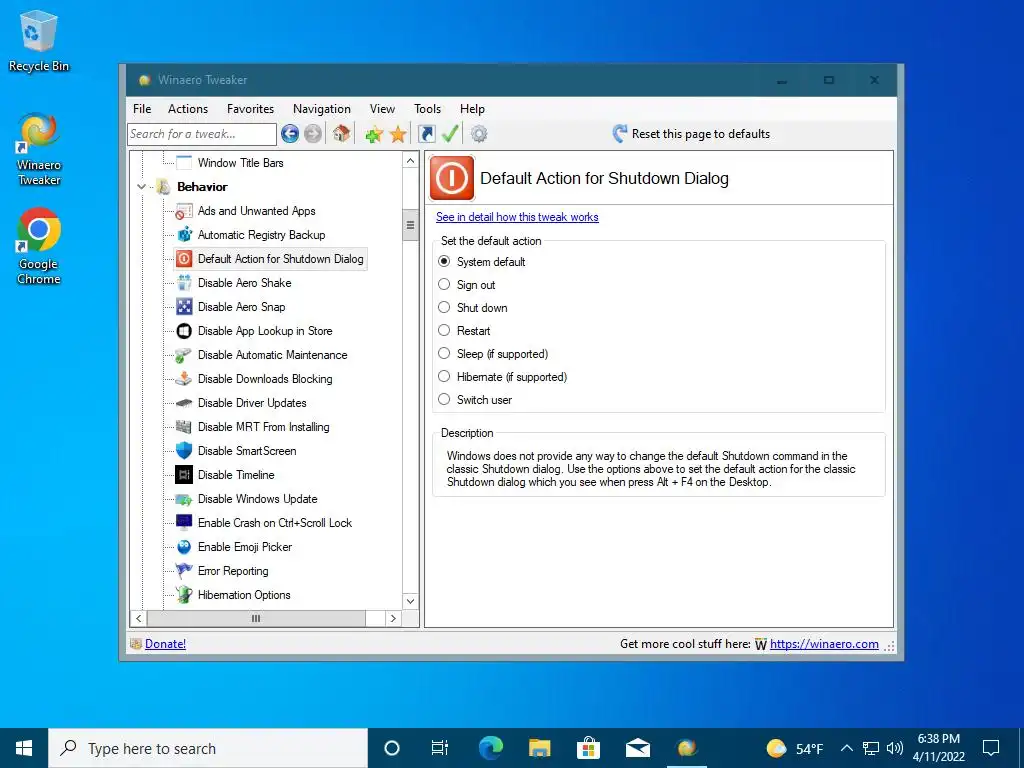Click the taskbar Type here to search box
This screenshot has width=1024, height=768.
(208, 748)
